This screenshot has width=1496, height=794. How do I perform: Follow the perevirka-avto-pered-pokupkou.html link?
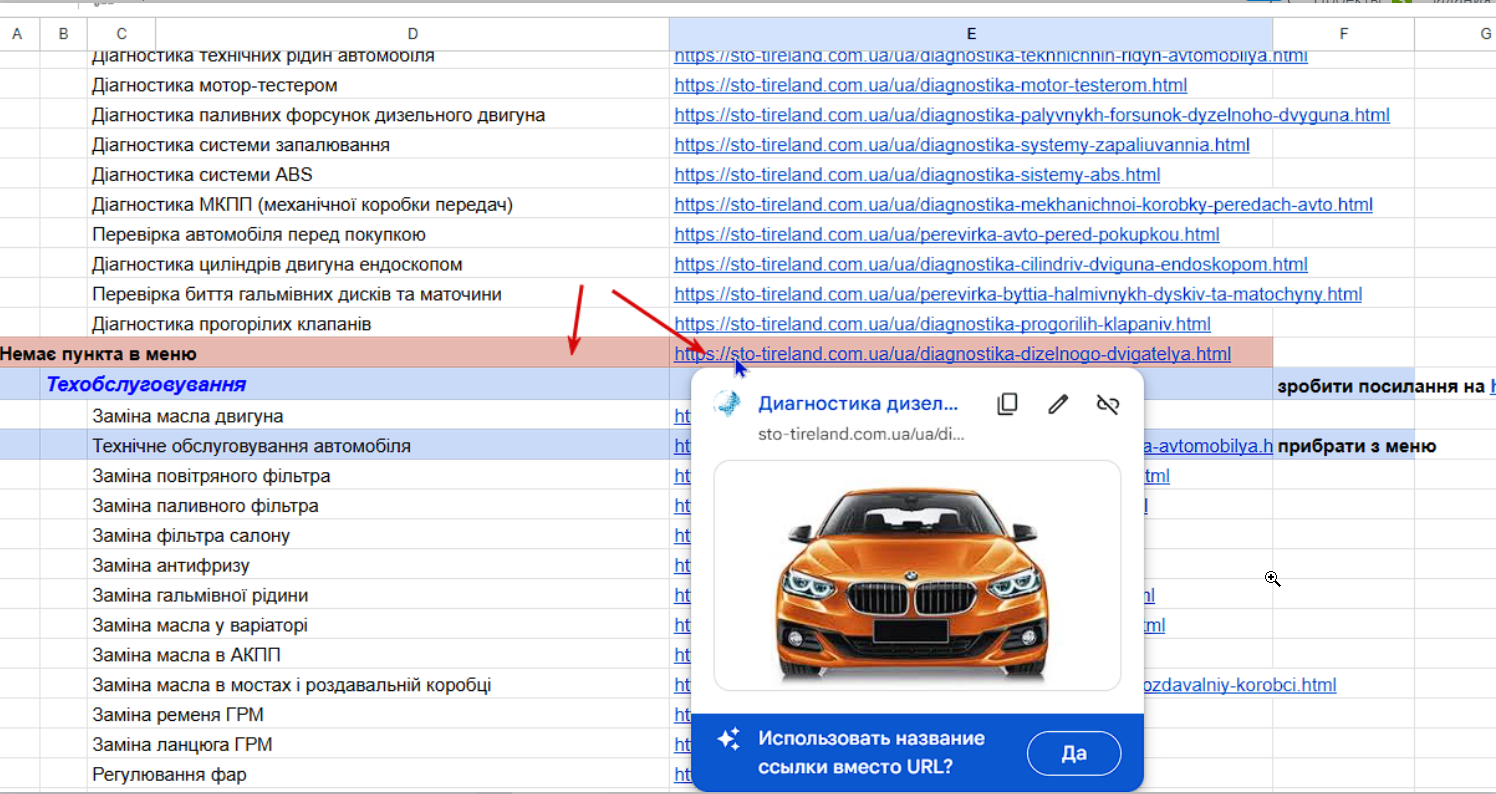pyautogui.click(x=946, y=235)
